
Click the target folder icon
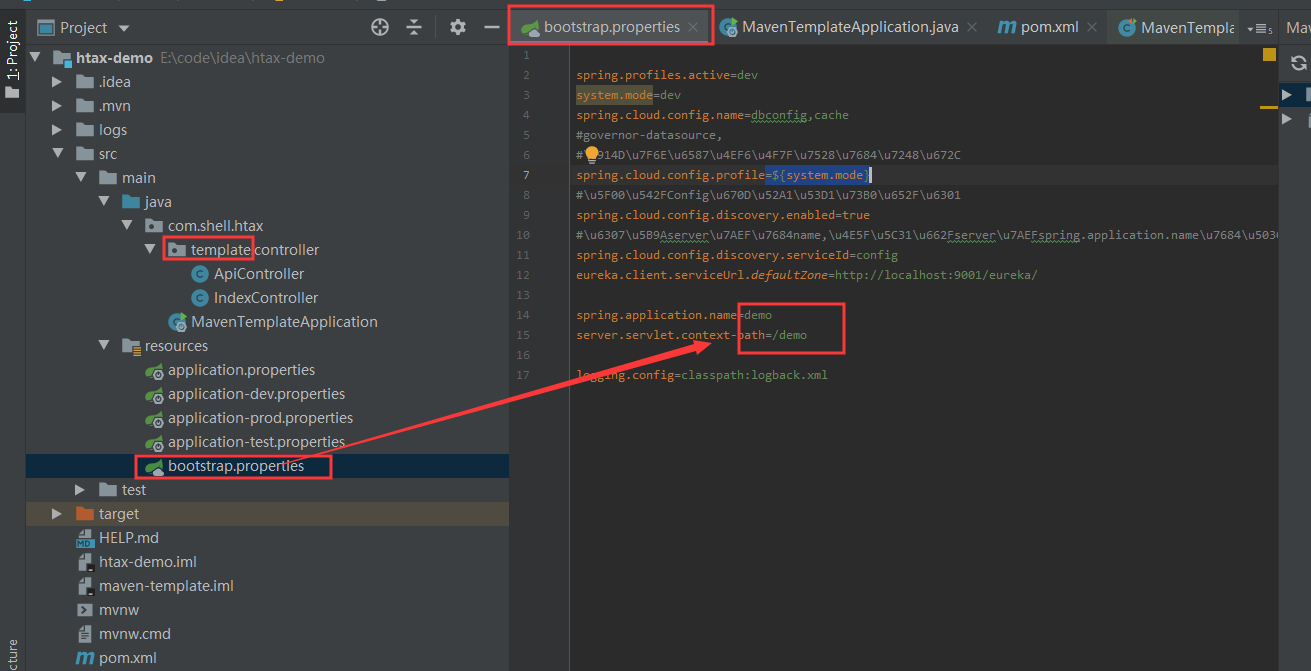(85, 514)
